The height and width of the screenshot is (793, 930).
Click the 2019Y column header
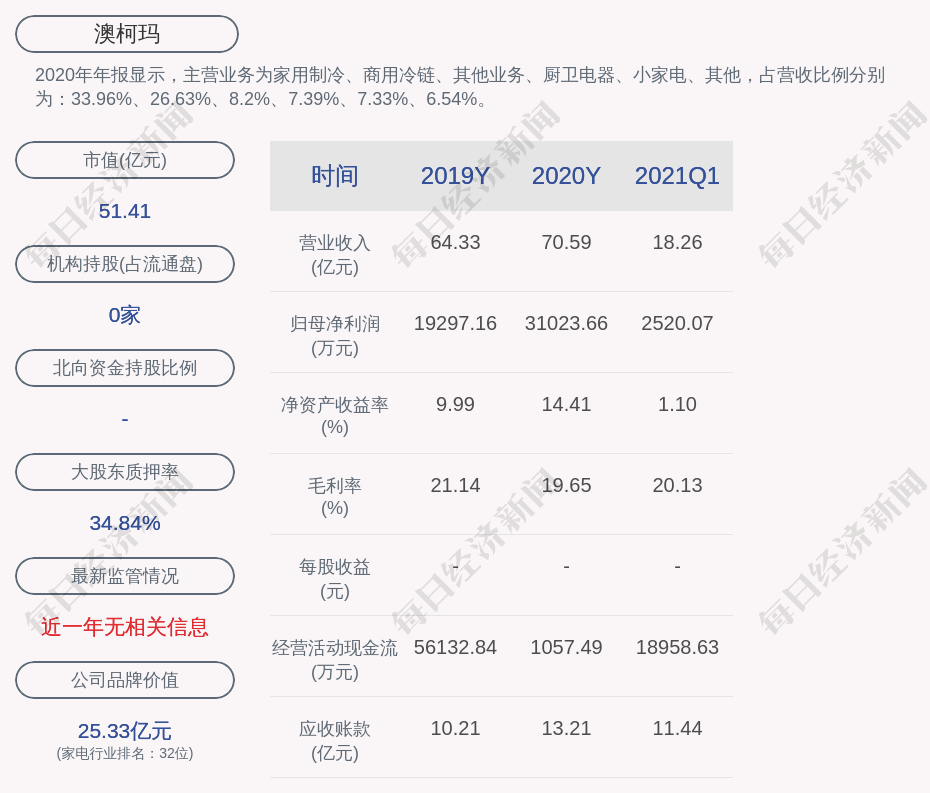(455, 176)
